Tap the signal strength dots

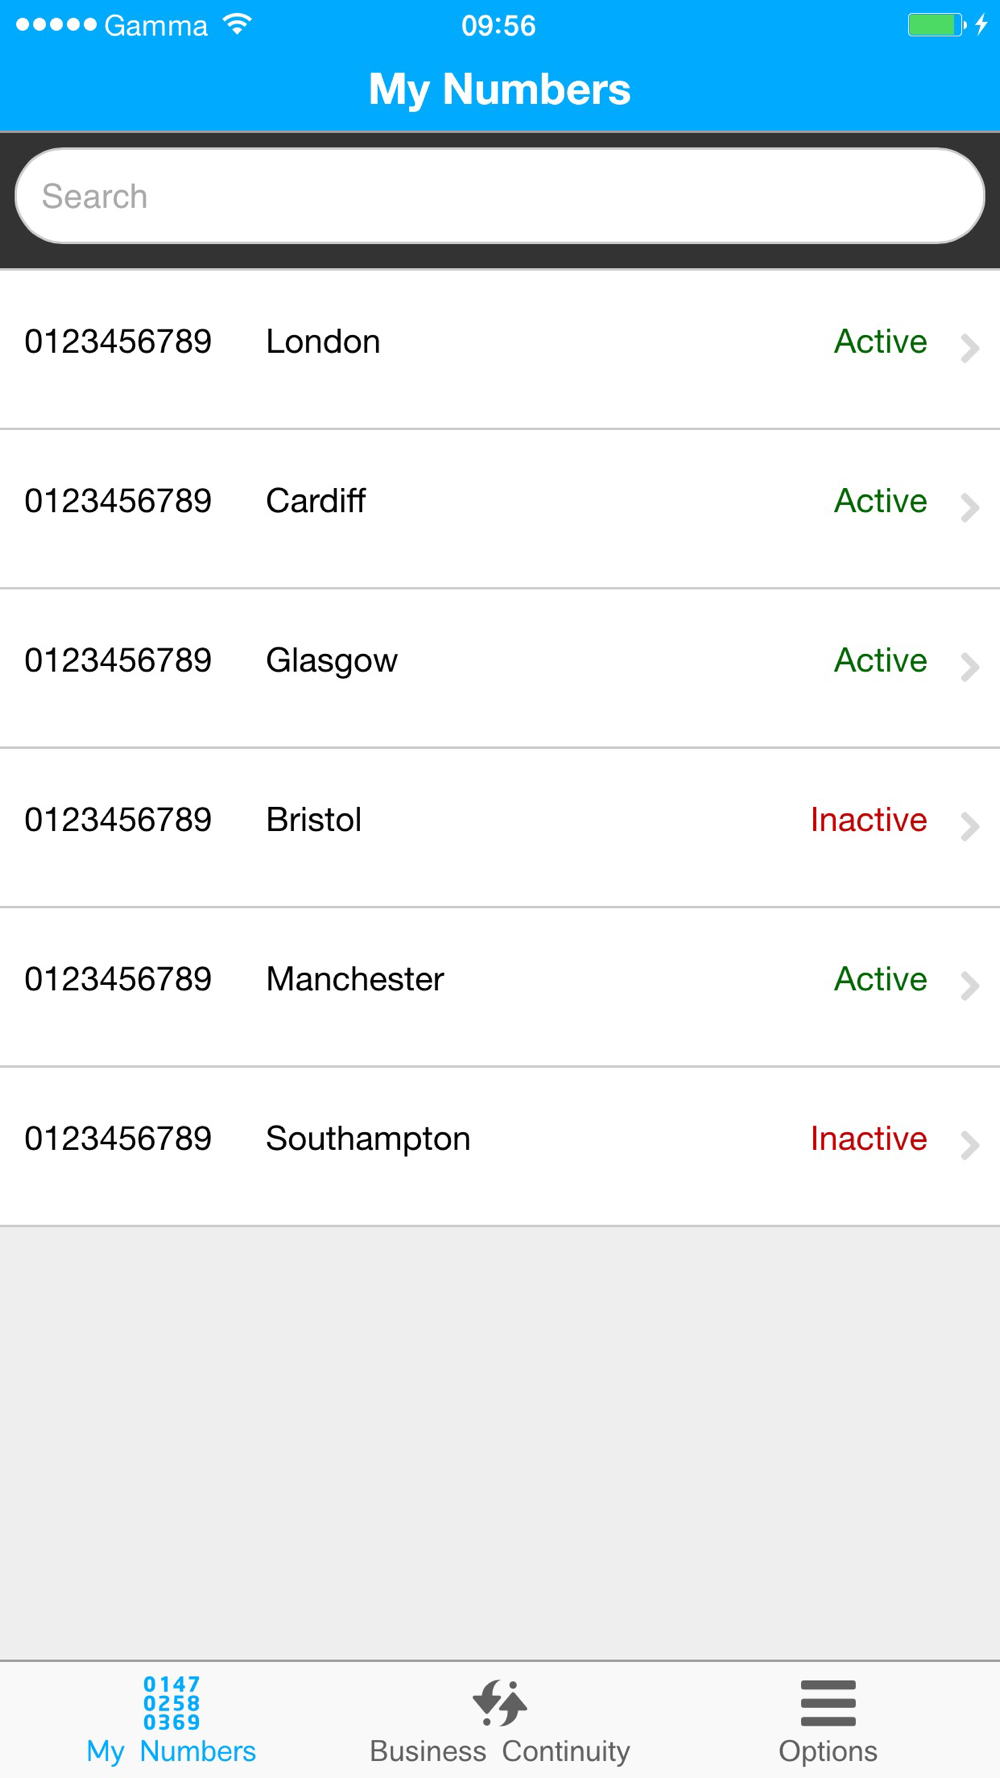point(56,25)
